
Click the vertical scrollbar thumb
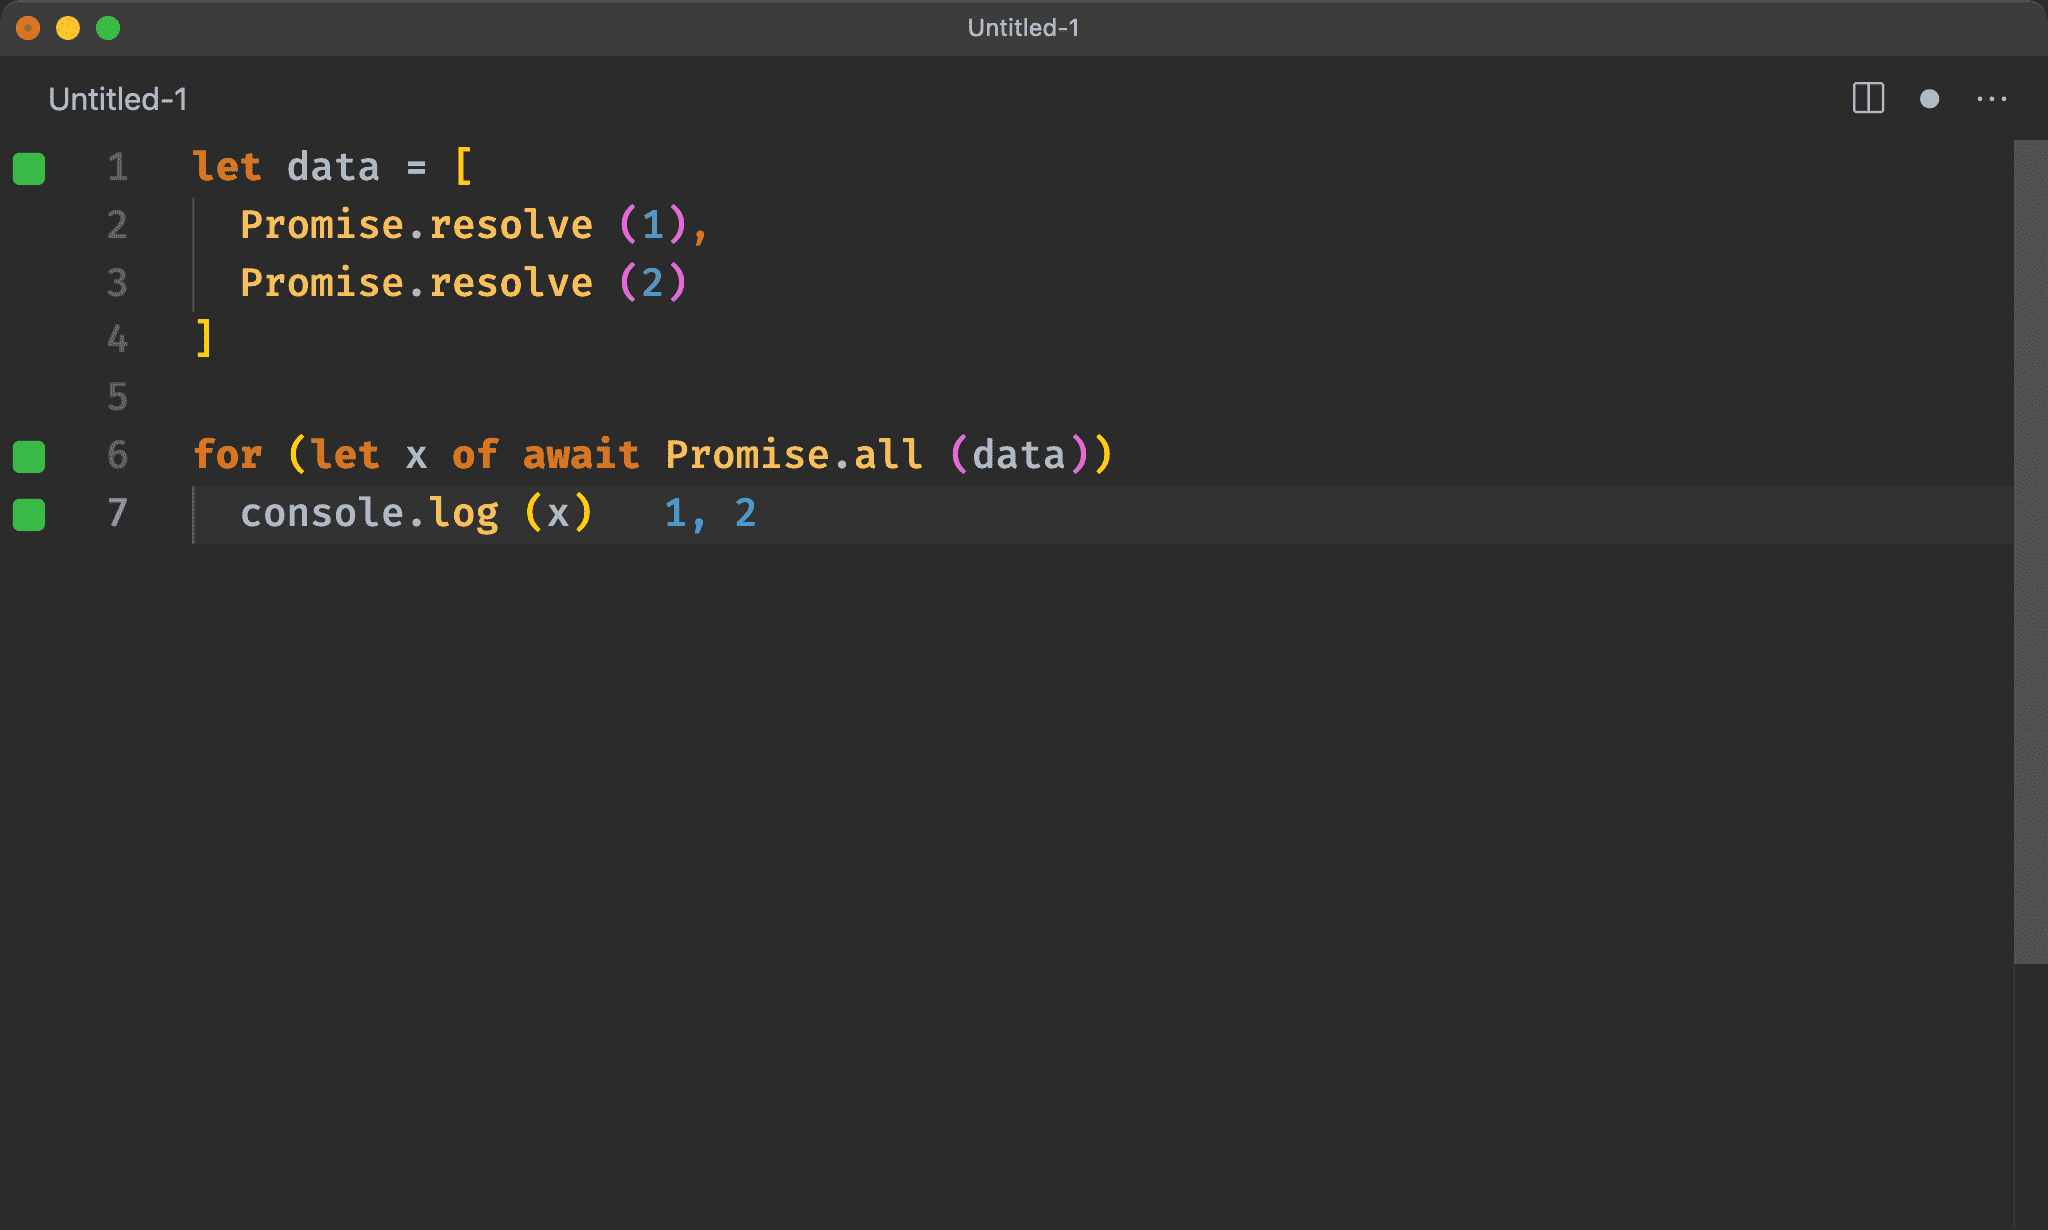point(2030,550)
